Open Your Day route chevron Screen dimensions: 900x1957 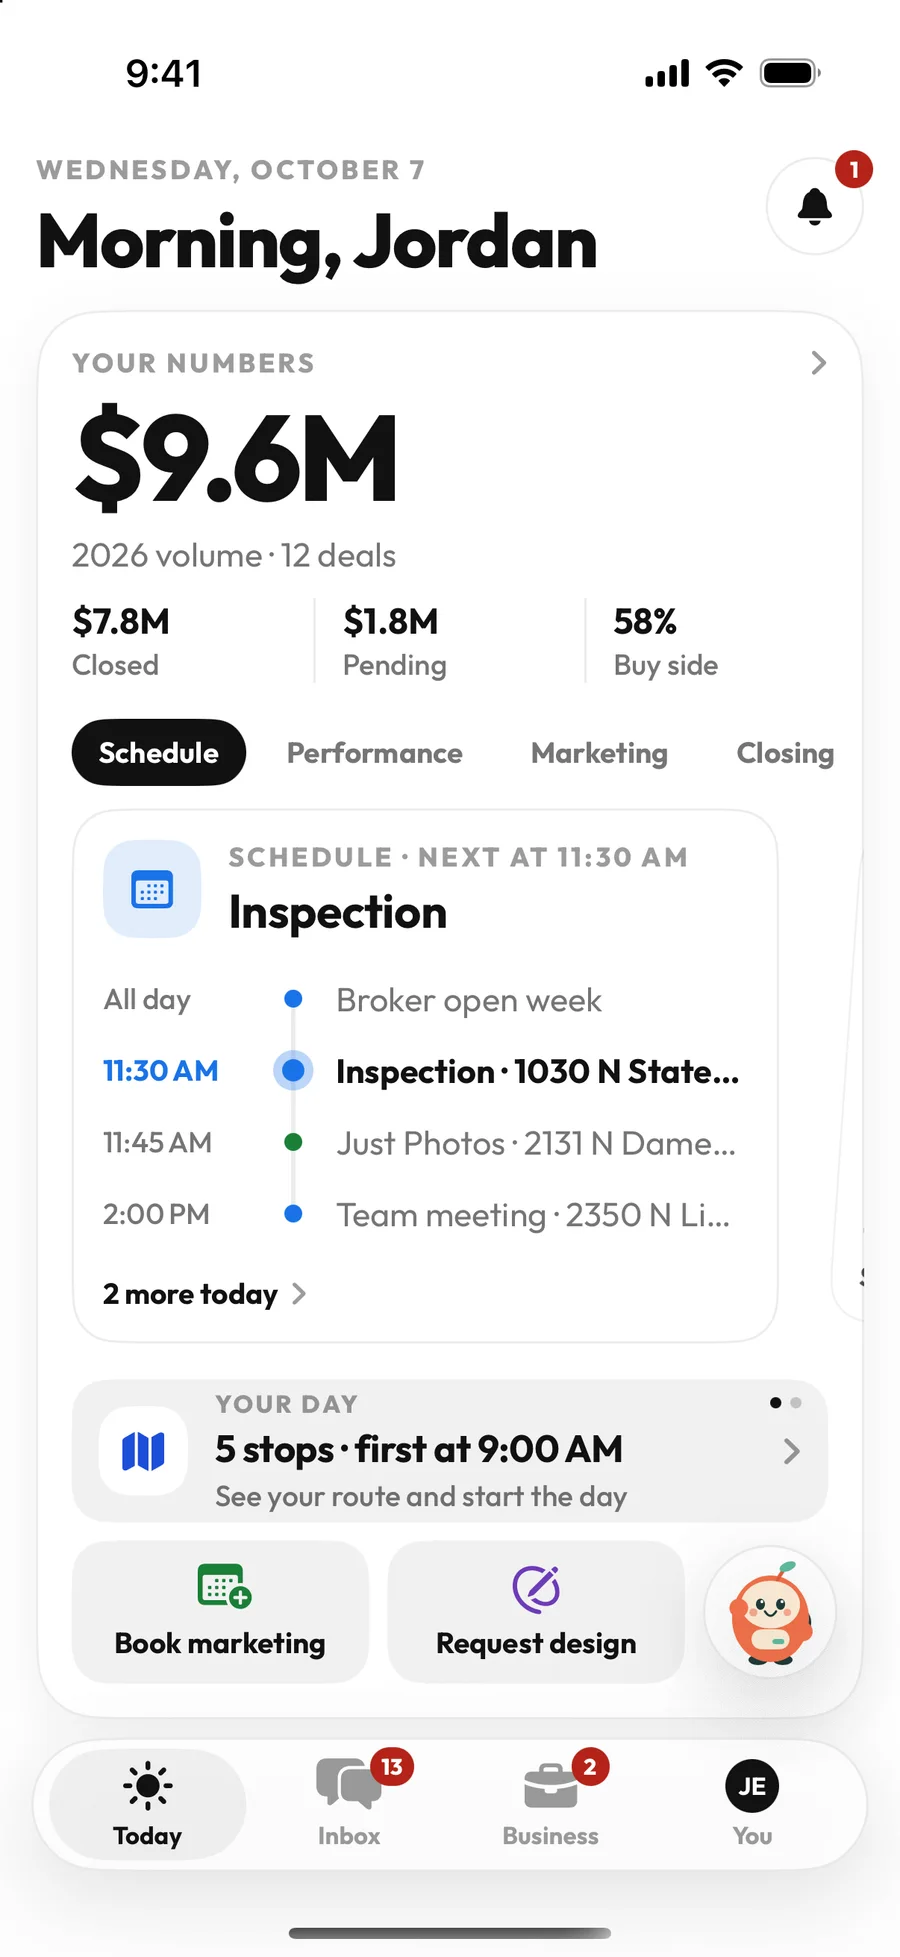coord(791,1451)
